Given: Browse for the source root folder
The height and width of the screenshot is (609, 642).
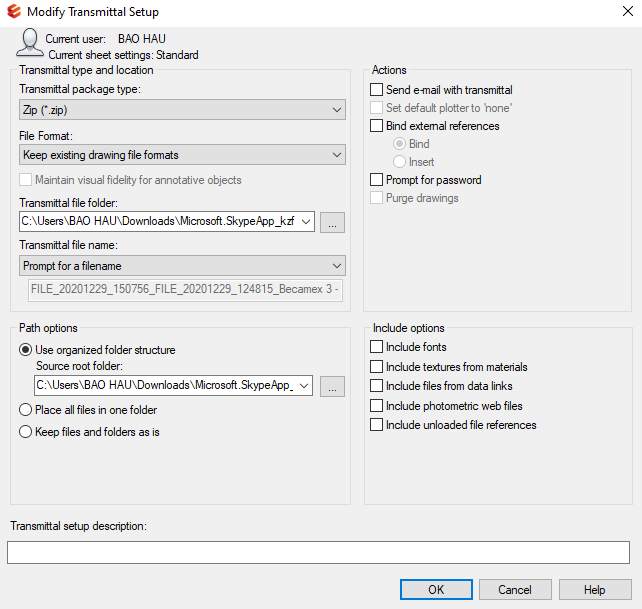Looking at the screenshot, I should pyautogui.click(x=333, y=386).
